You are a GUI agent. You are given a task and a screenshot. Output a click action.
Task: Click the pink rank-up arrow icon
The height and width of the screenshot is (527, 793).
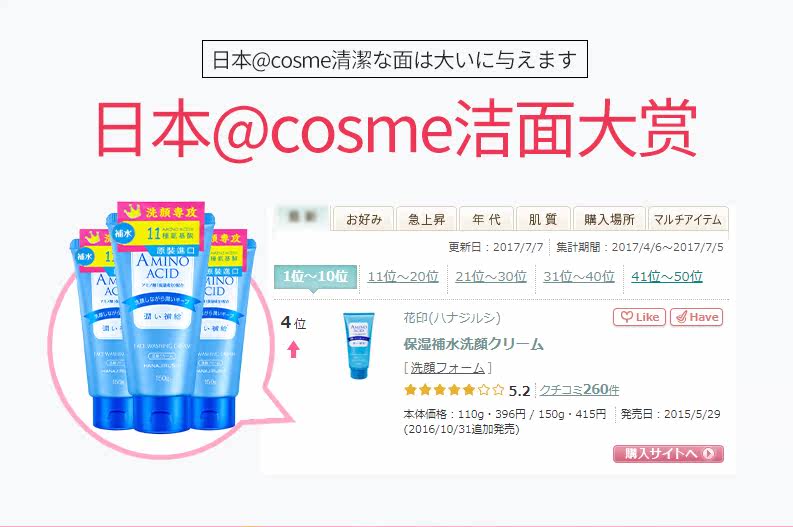(x=293, y=349)
